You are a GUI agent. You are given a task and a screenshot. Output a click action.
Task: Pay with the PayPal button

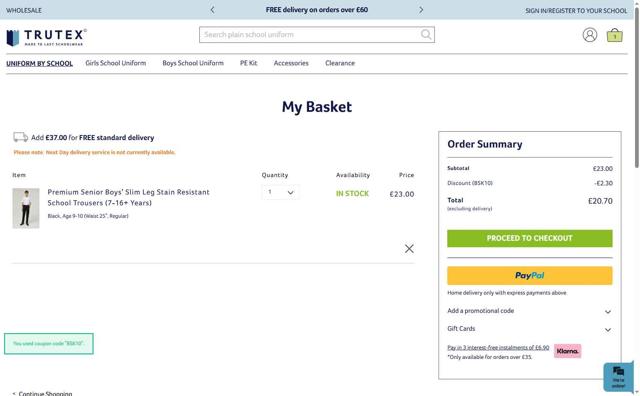pos(529,276)
